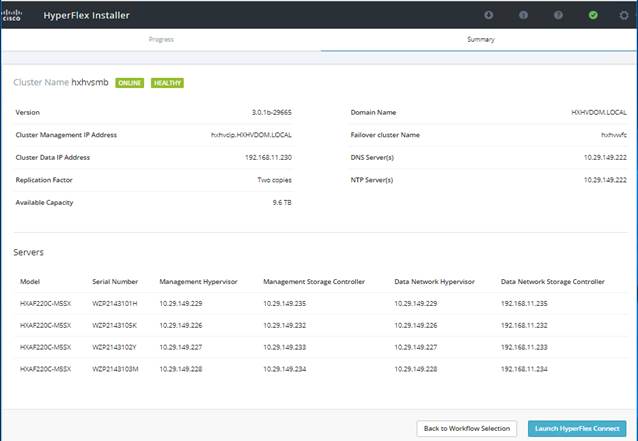Select failover cluster name hxhvwfc

(614, 135)
